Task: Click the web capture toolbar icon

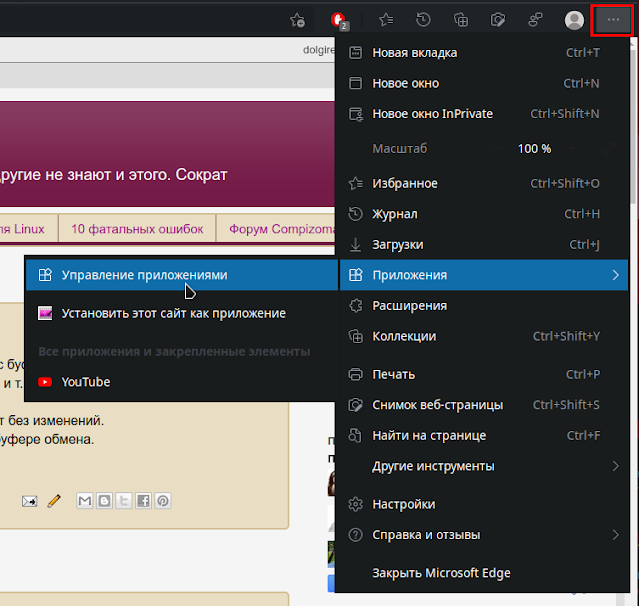Action: (498, 20)
